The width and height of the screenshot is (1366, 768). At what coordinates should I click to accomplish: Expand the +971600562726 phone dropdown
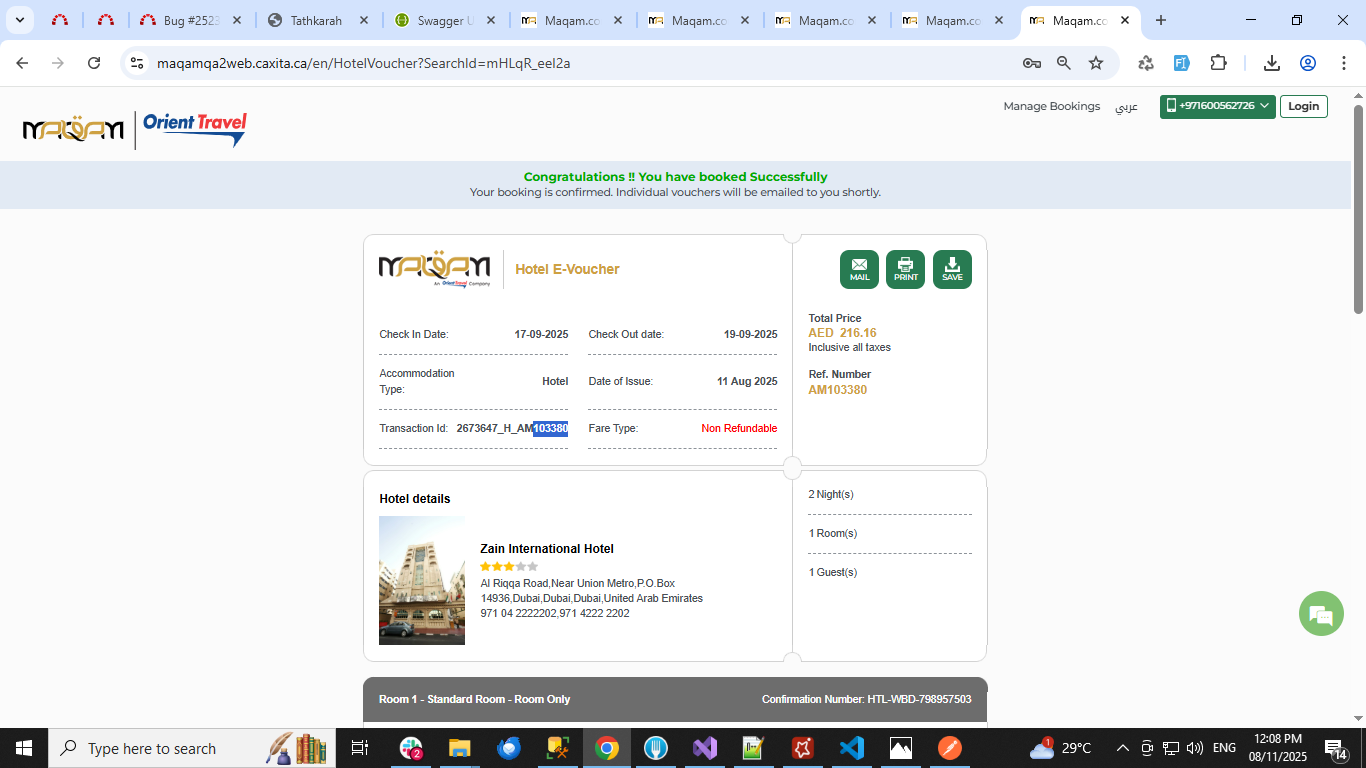[x=1217, y=106]
